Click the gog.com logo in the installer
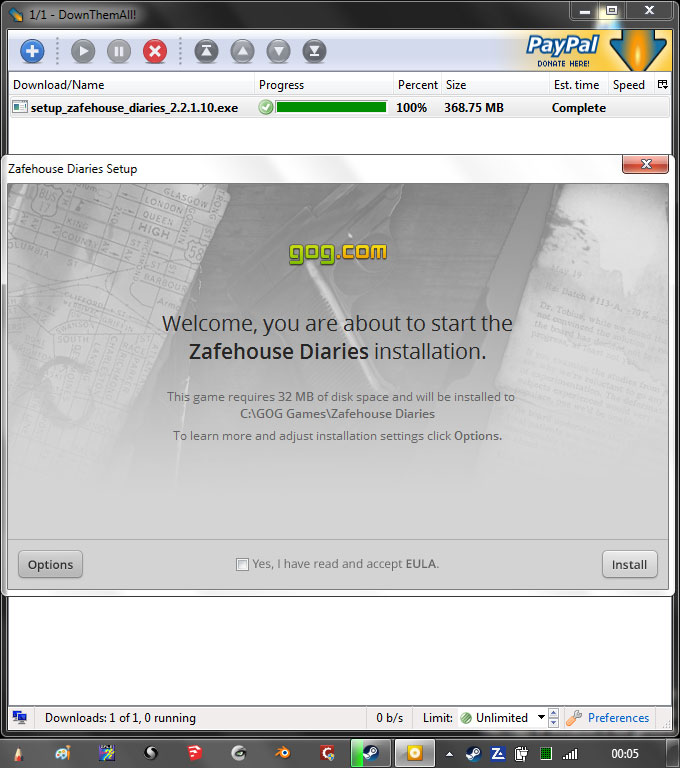The width and height of the screenshot is (680, 768). point(338,253)
